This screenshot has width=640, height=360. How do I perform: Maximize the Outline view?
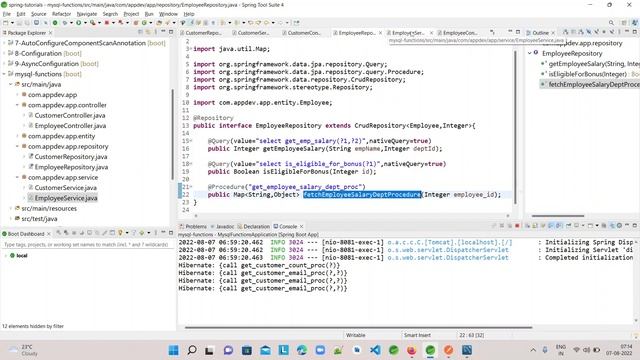[635, 32]
